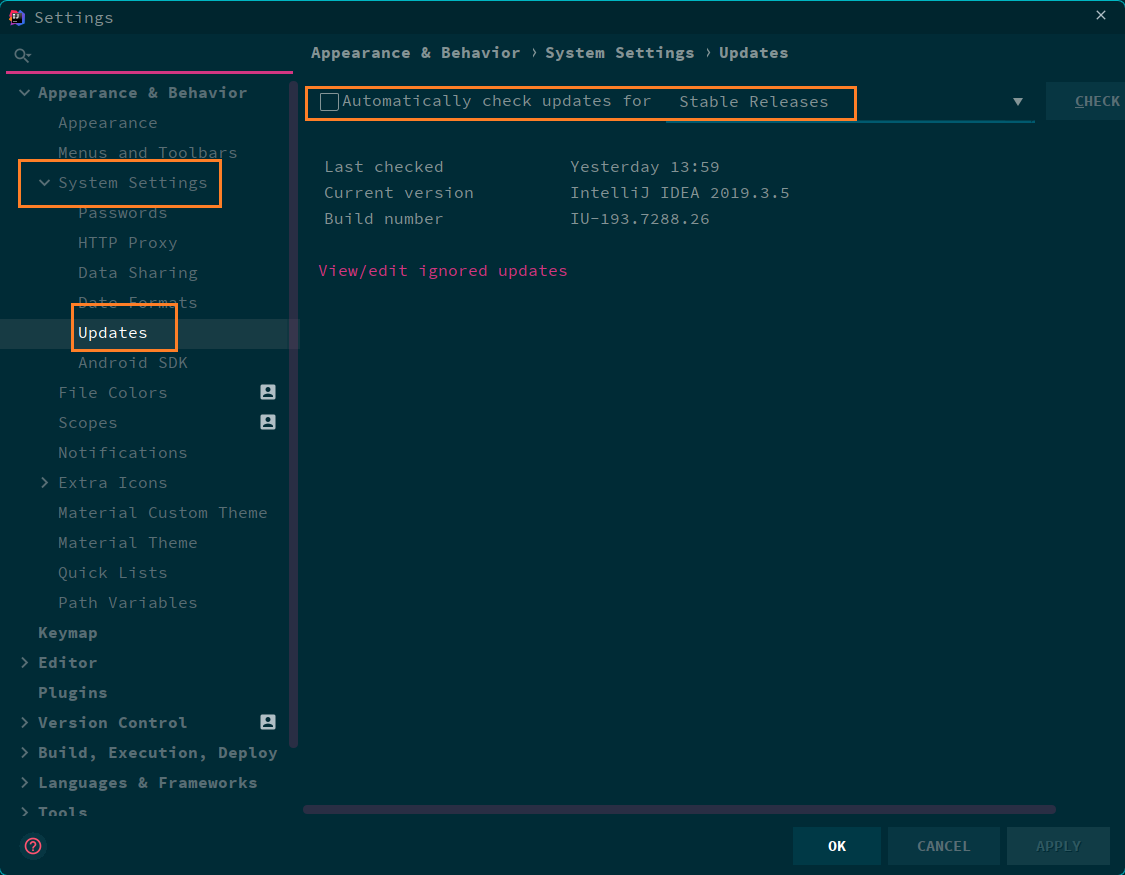Select File Colors settings
The image size is (1125, 875).
click(x=113, y=393)
